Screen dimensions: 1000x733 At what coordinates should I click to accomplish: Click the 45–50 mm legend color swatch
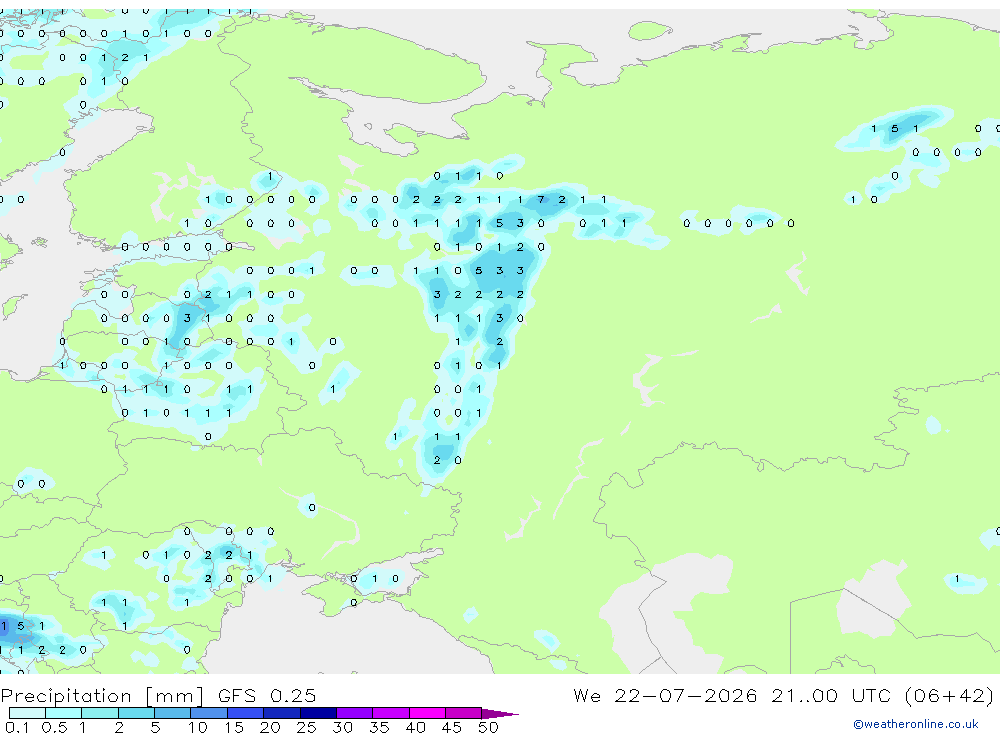coord(463,713)
